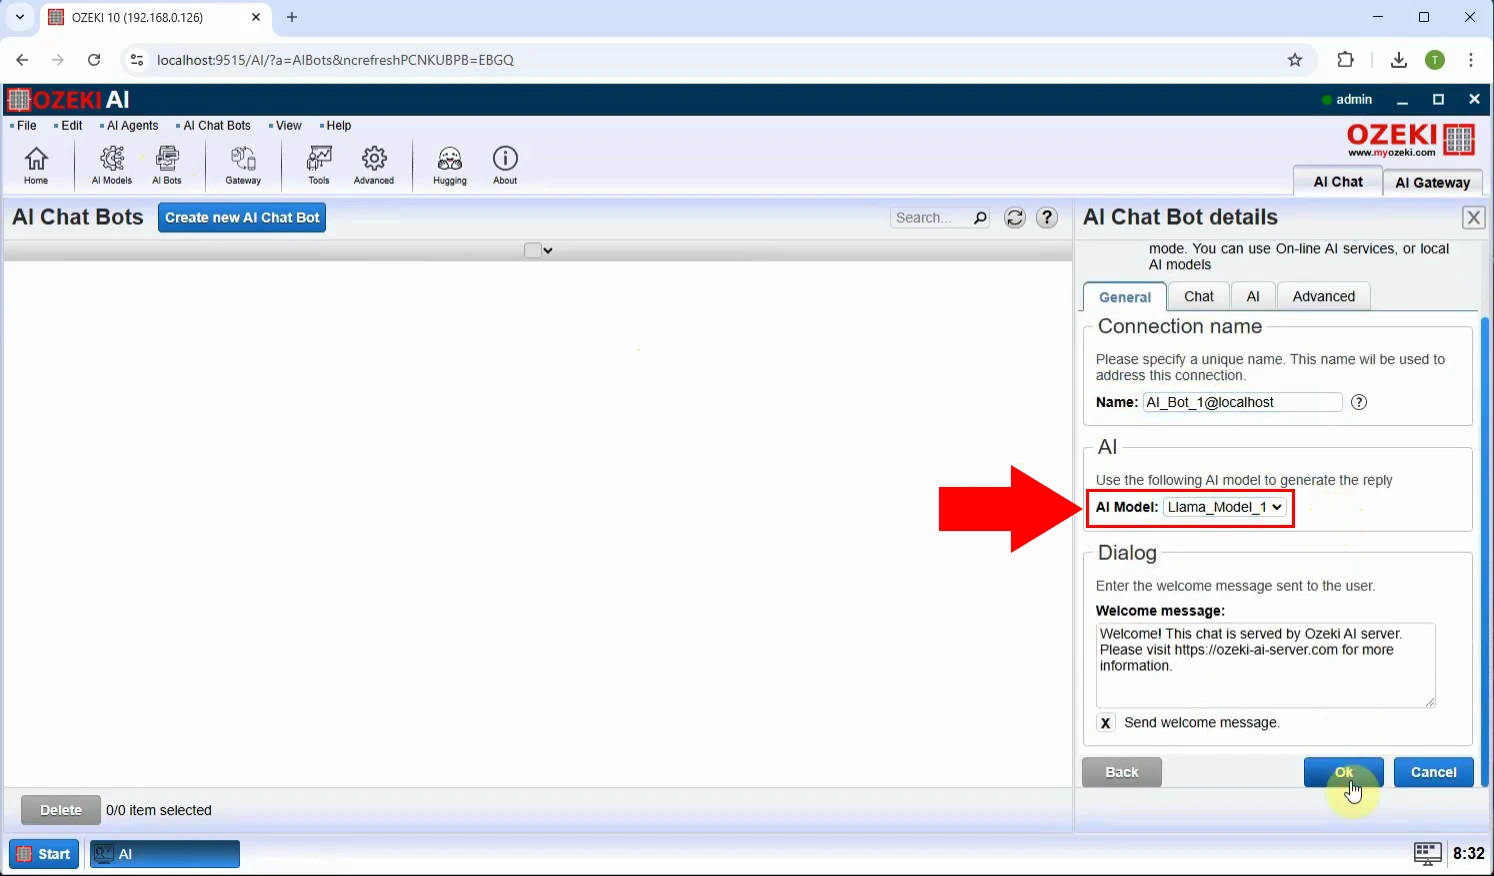
Task: Open the Advanced gear toolbar icon
Action: [x=374, y=165]
